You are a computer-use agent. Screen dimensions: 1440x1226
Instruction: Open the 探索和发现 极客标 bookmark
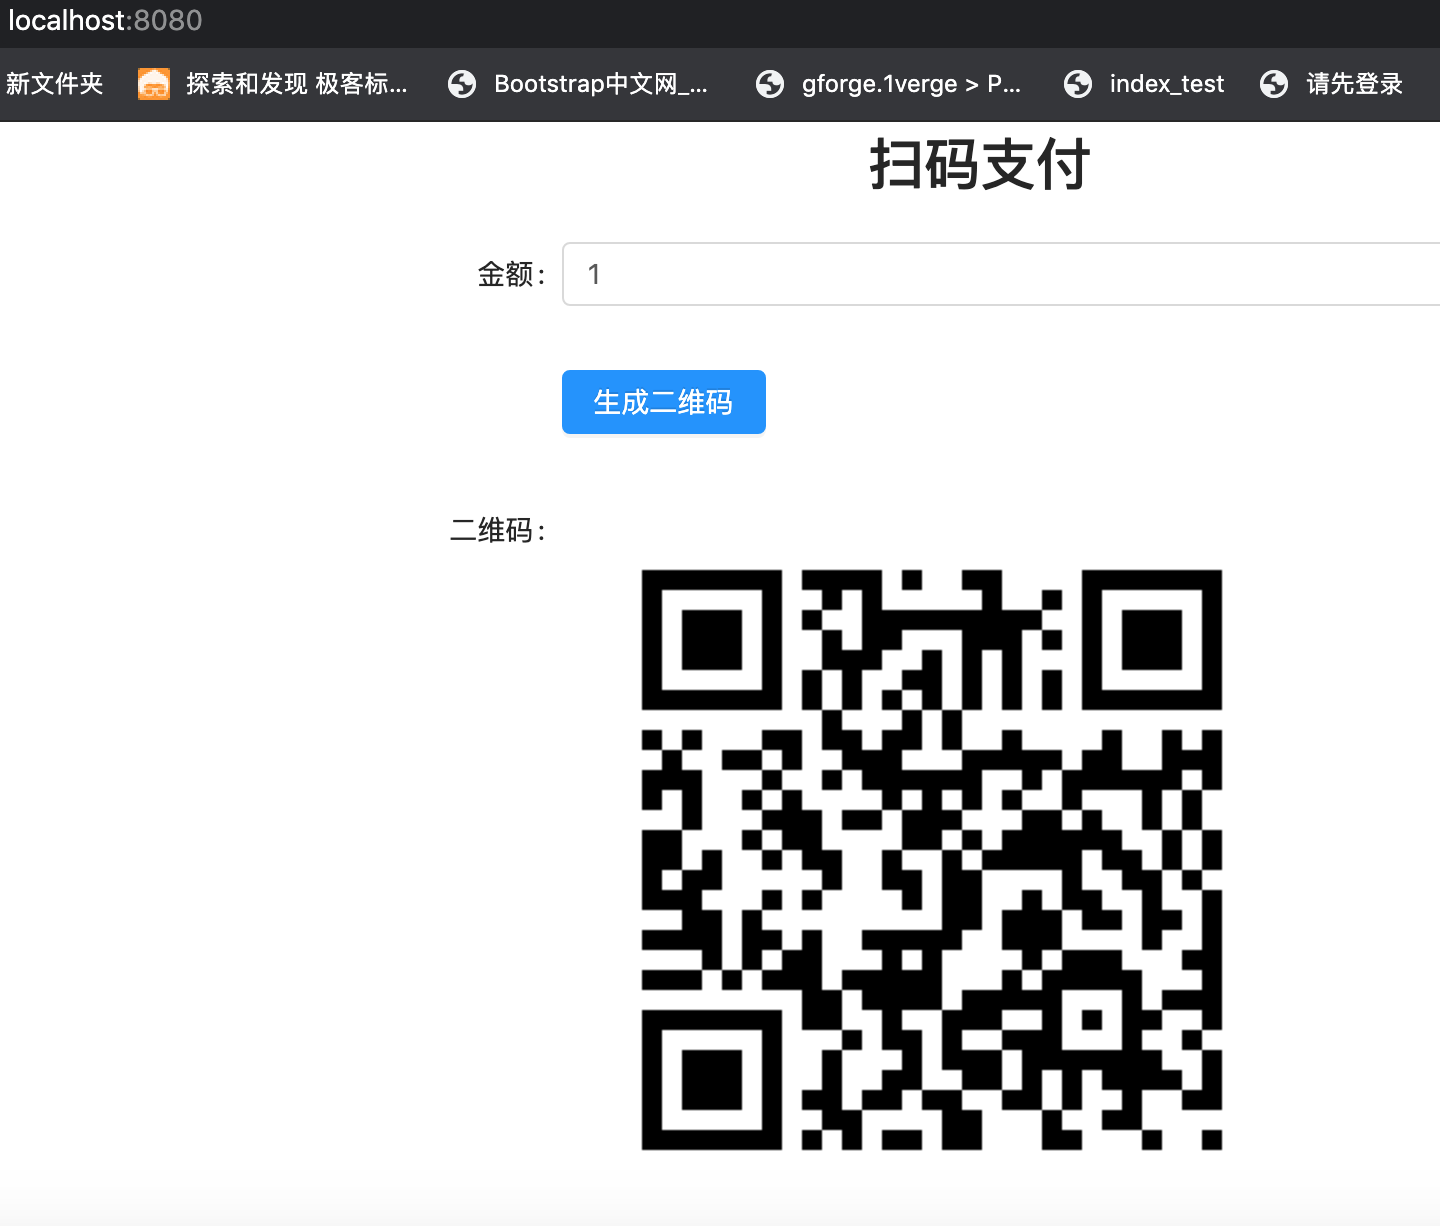(296, 84)
